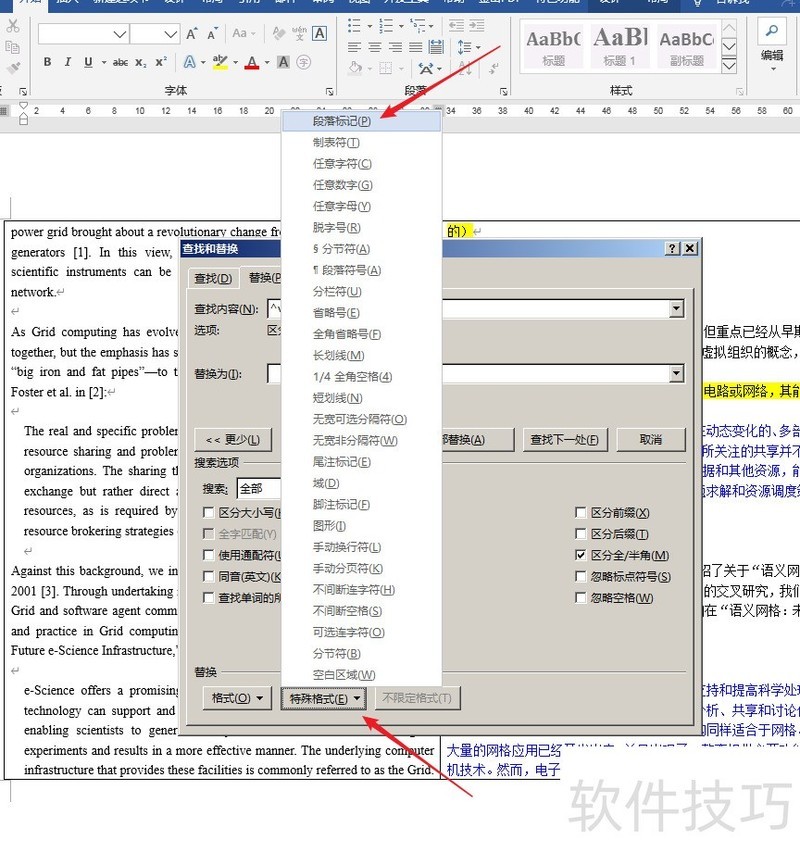Tick the 忽略空格 checkbox
The image size is (800, 865).
point(581,598)
